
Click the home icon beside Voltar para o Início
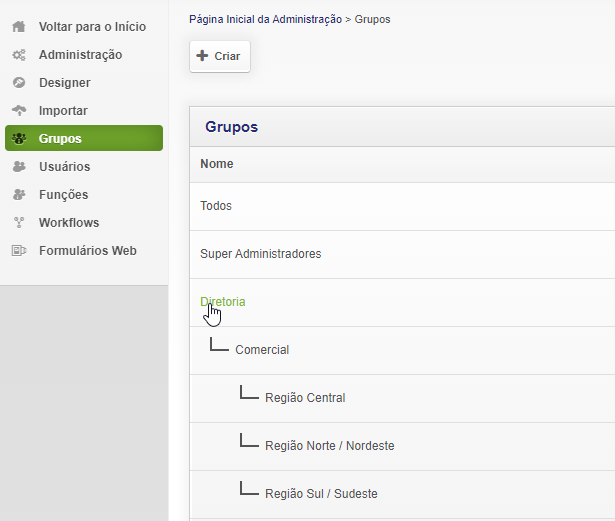click(18, 27)
